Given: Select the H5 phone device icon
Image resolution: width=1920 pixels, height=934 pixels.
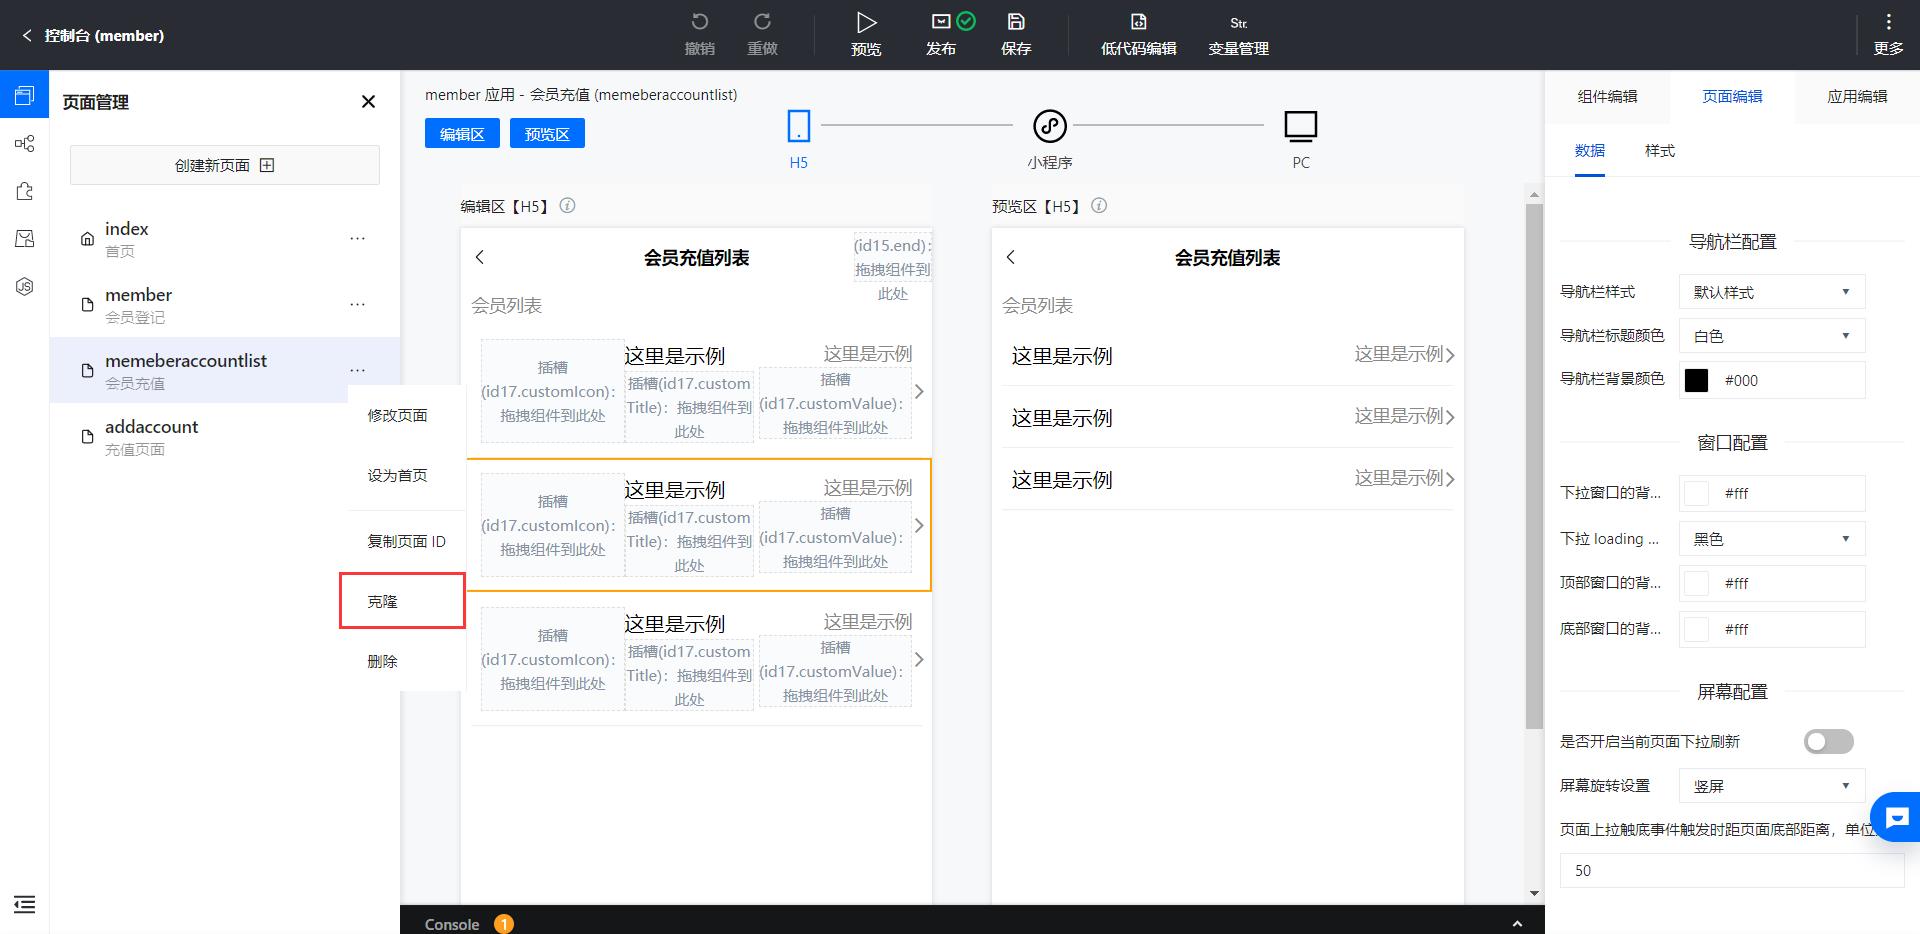Looking at the screenshot, I should point(798,127).
